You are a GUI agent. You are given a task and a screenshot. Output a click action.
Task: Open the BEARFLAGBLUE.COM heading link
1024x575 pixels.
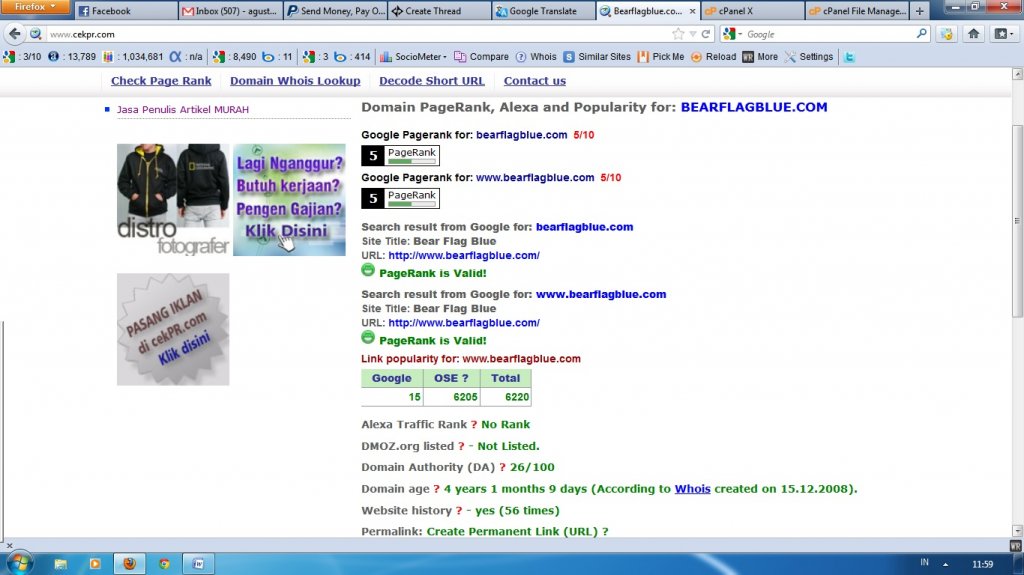click(754, 107)
